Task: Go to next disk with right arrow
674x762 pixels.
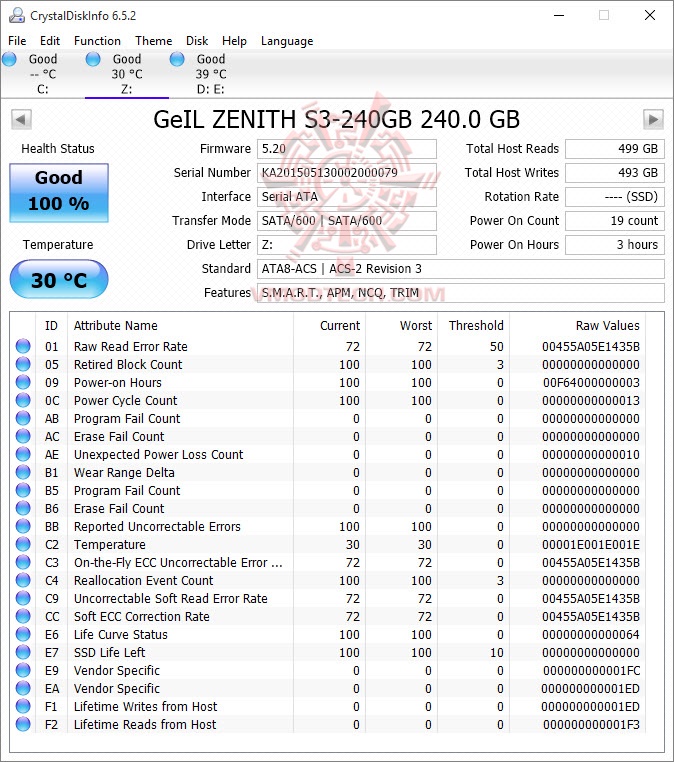Action: point(653,120)
